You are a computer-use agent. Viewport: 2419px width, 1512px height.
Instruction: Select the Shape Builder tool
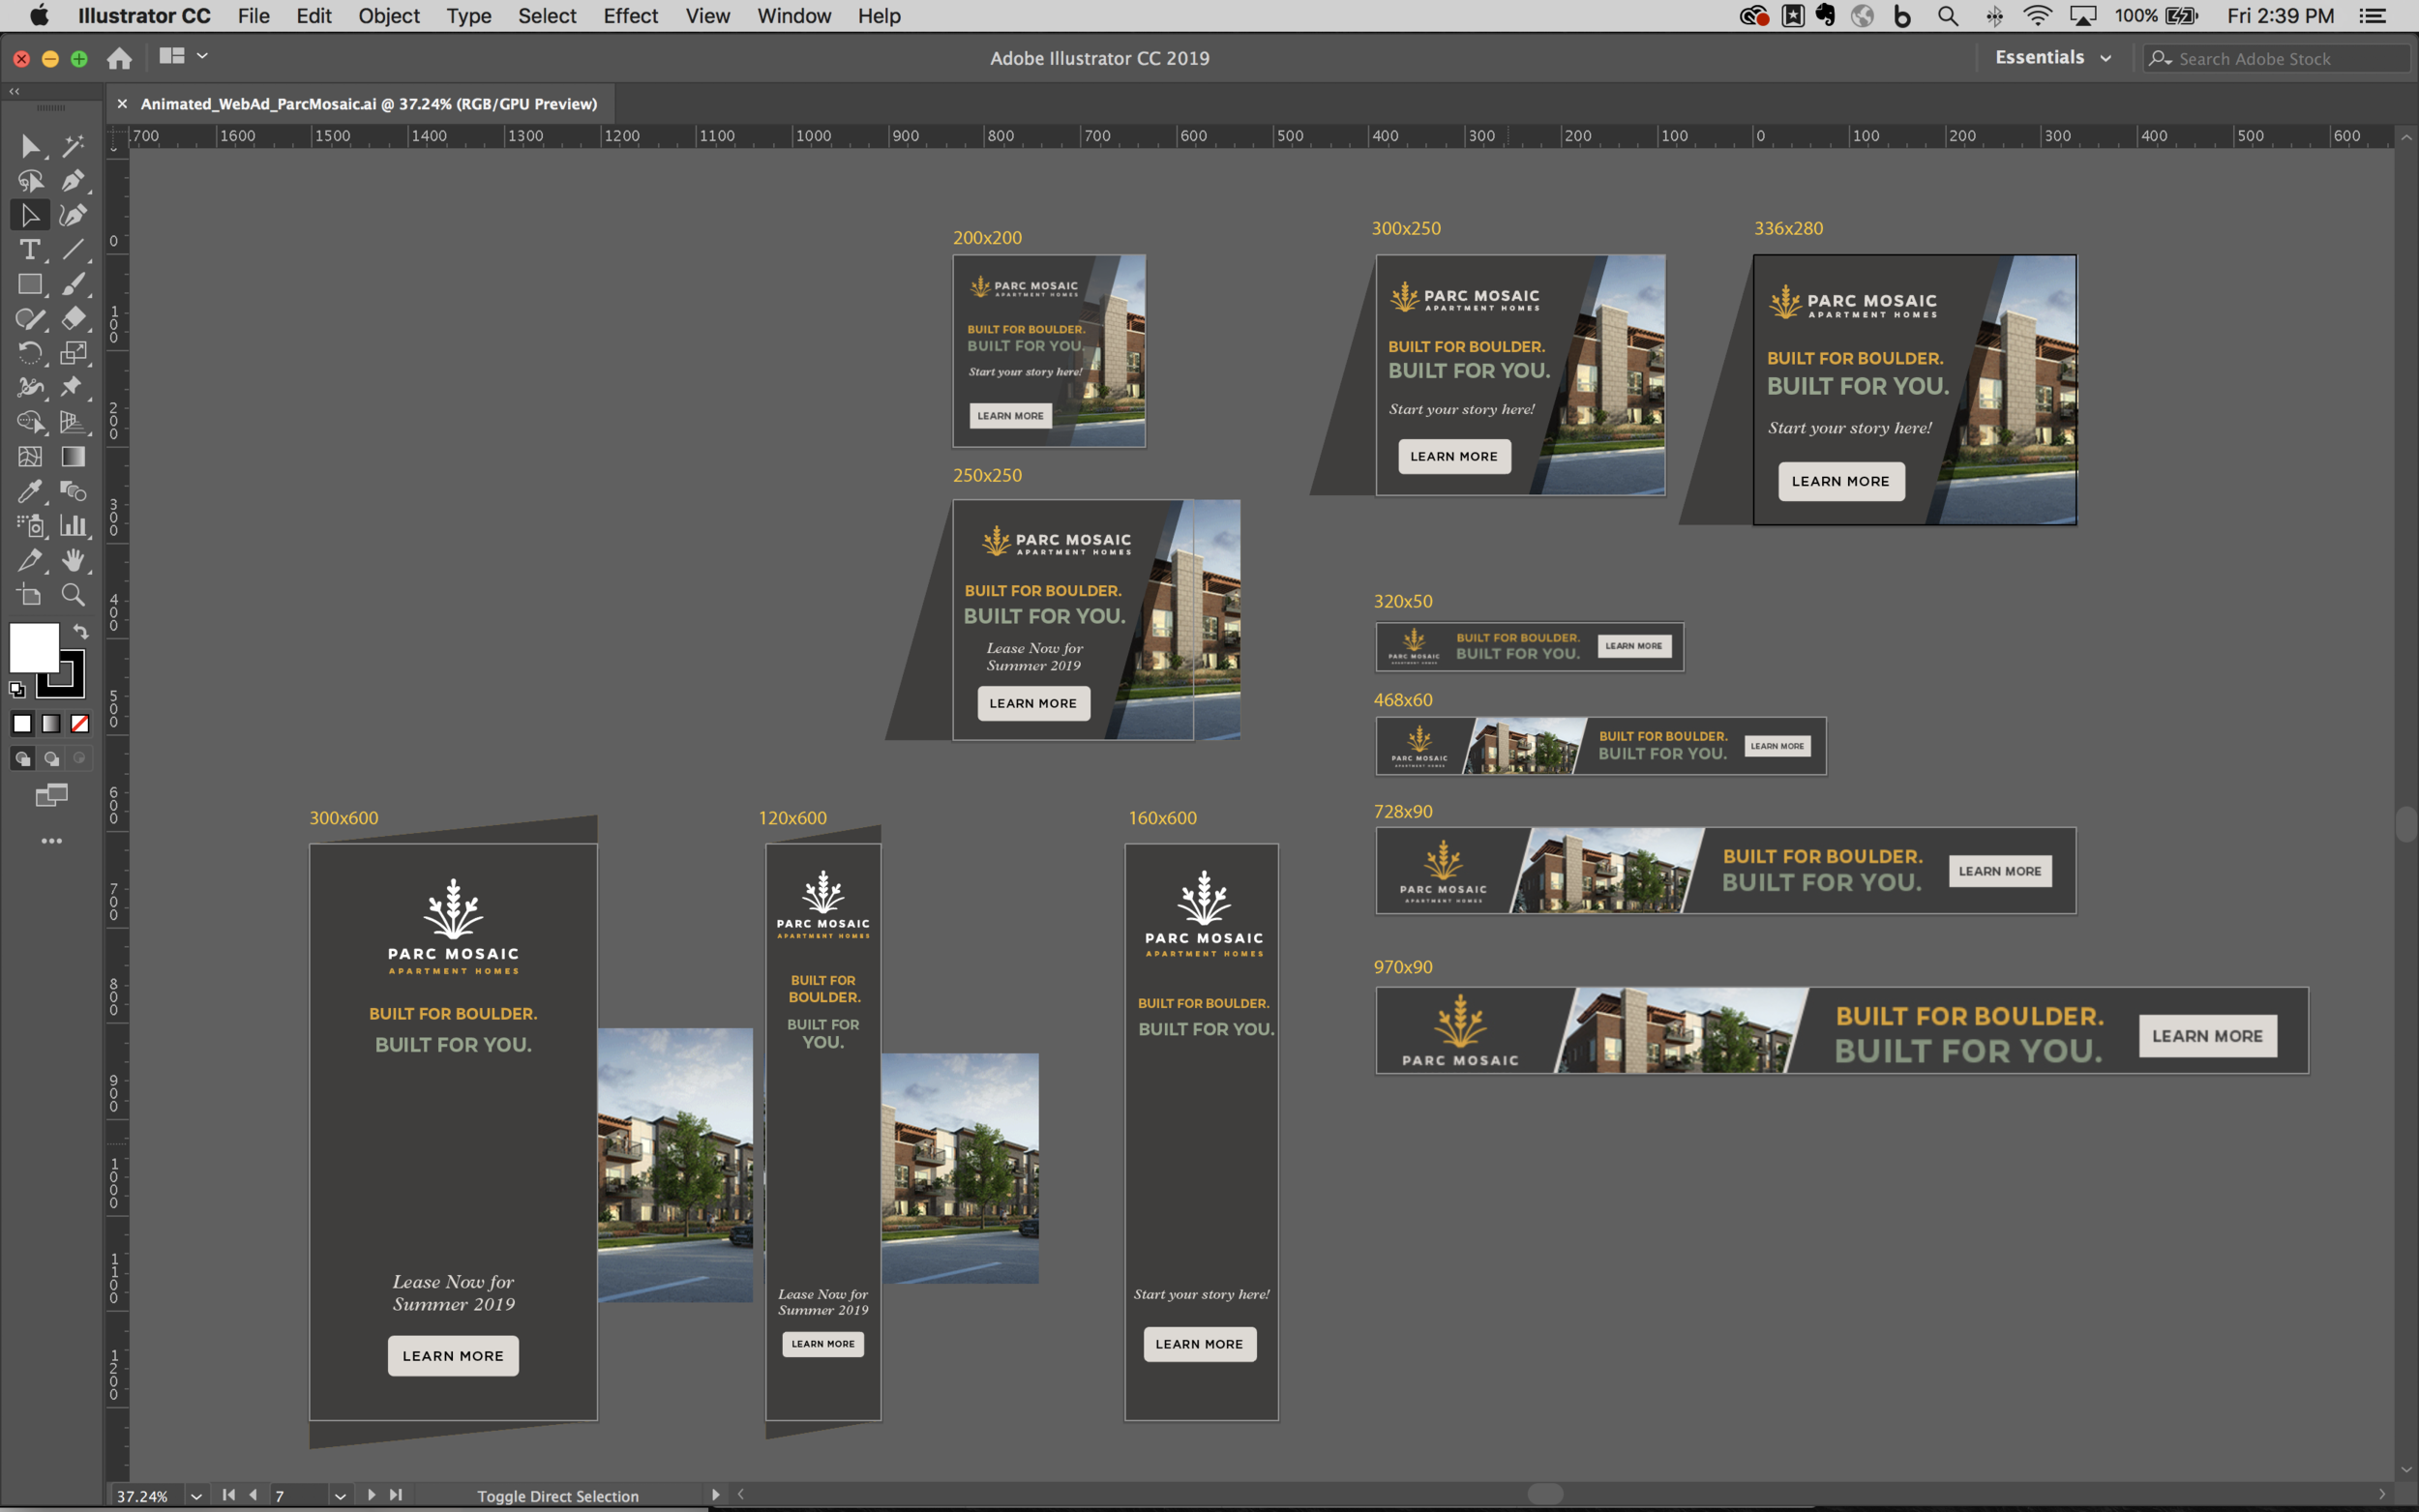tap(30, 422)
